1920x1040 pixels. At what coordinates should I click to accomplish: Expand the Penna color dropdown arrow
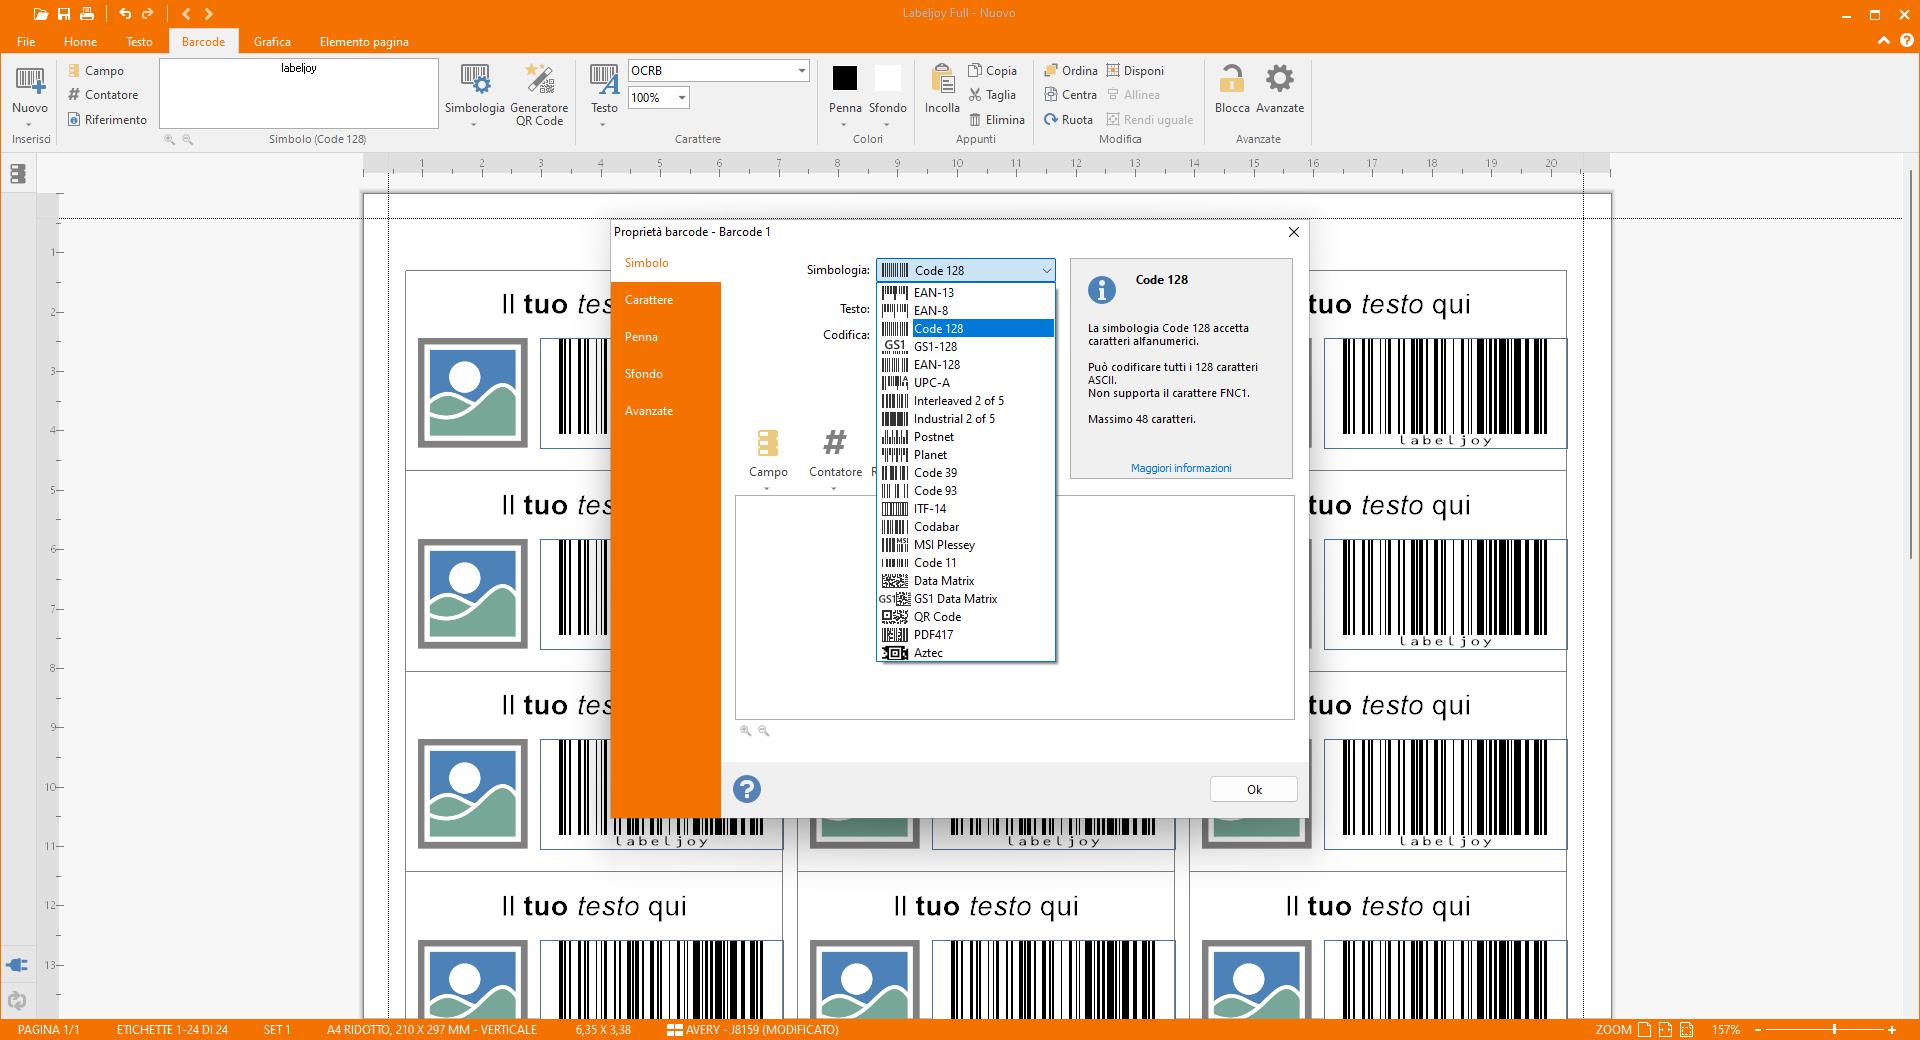tap(844, 125)
